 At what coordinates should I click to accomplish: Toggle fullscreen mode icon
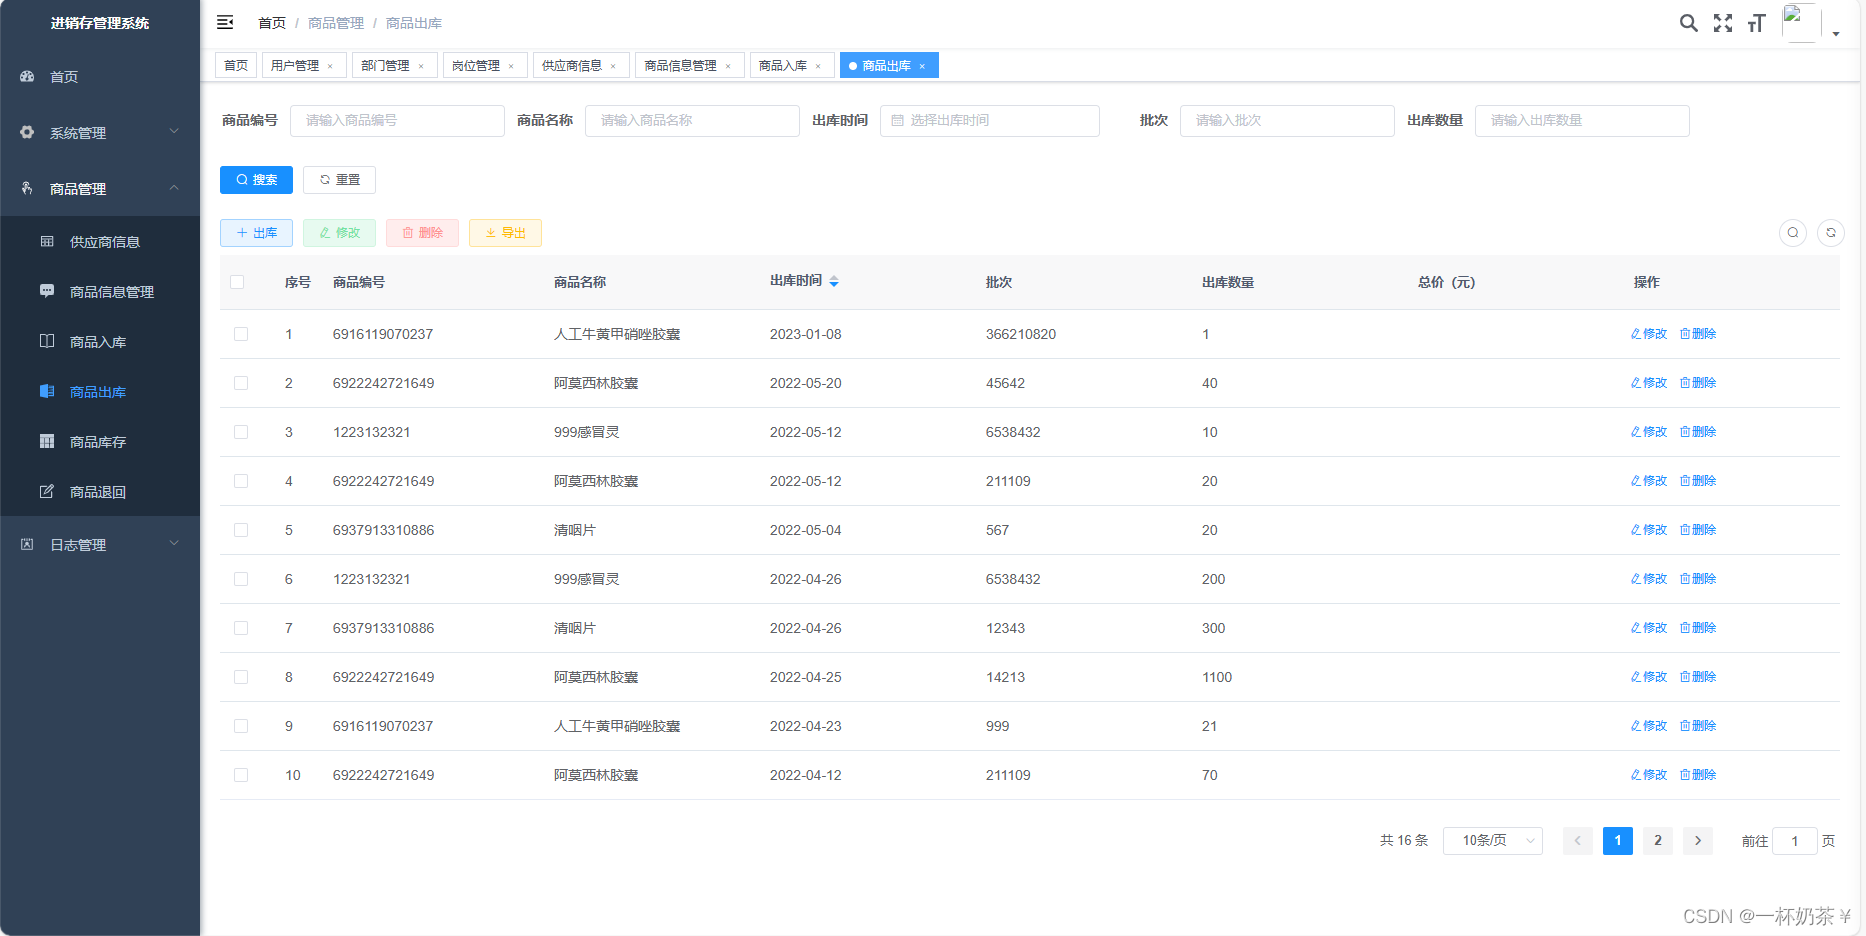pyautogui.click(x=1723, y=23)
